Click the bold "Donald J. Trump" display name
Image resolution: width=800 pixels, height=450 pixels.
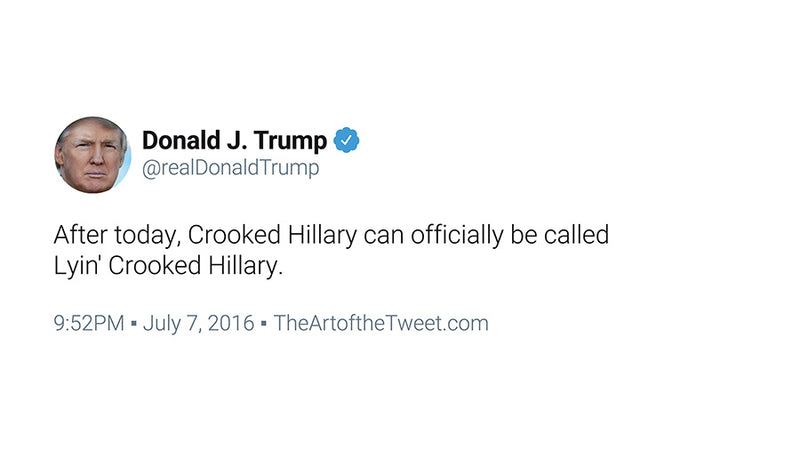[x=234, y=141]
